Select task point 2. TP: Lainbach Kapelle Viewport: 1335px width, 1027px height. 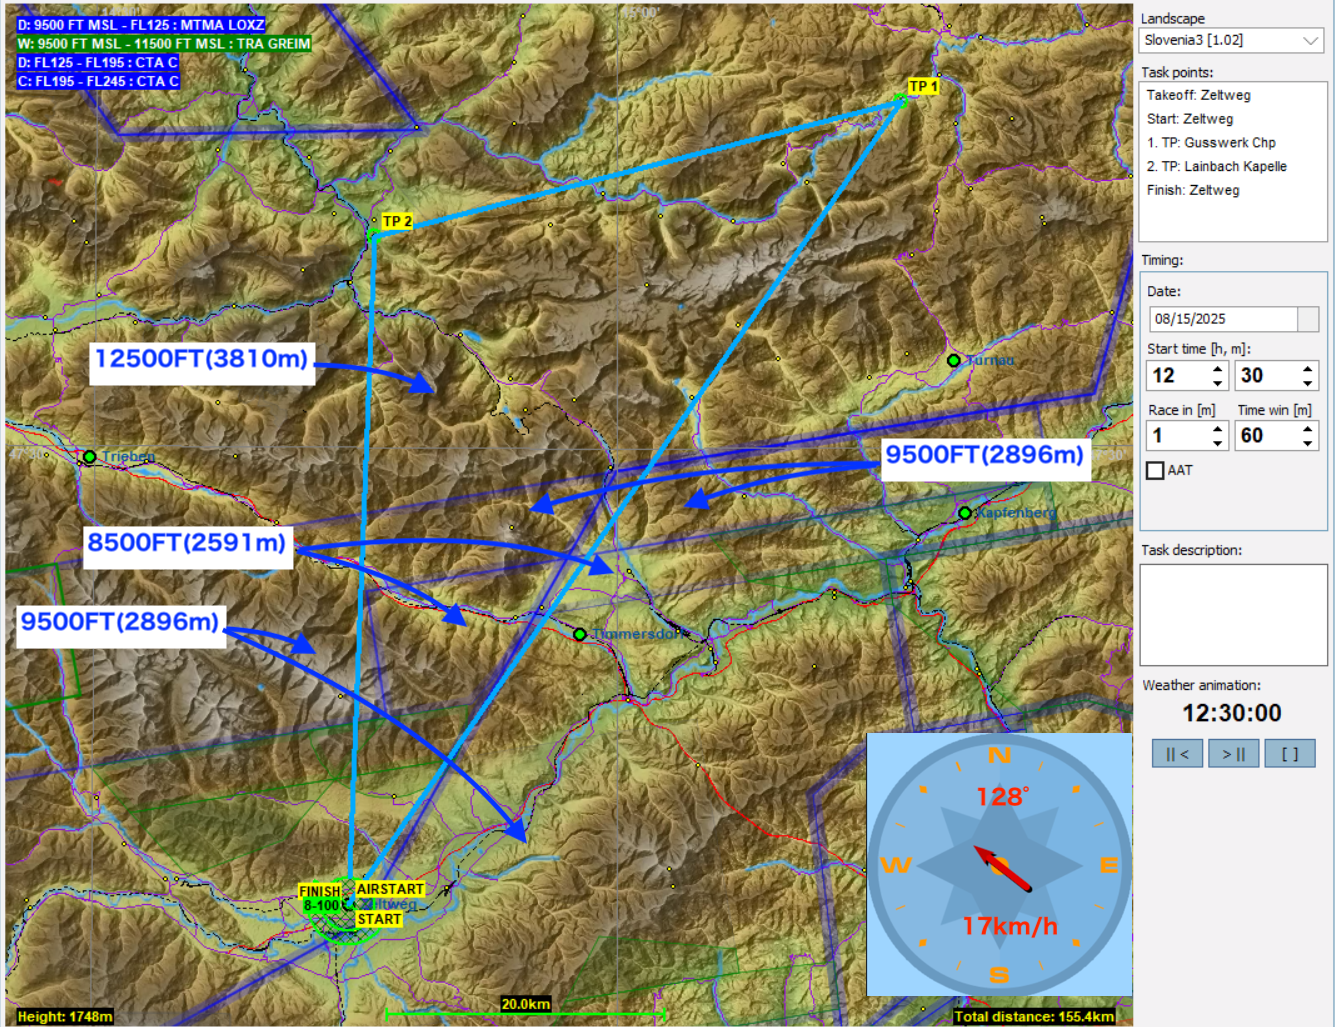1216,167
